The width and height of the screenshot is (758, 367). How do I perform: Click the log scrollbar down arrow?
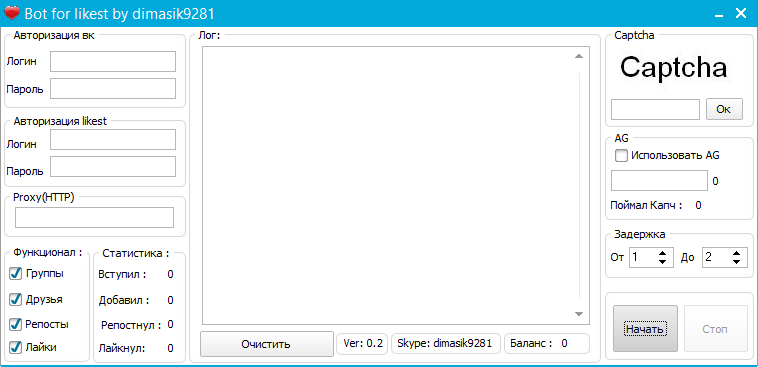[x=579, y=314]
